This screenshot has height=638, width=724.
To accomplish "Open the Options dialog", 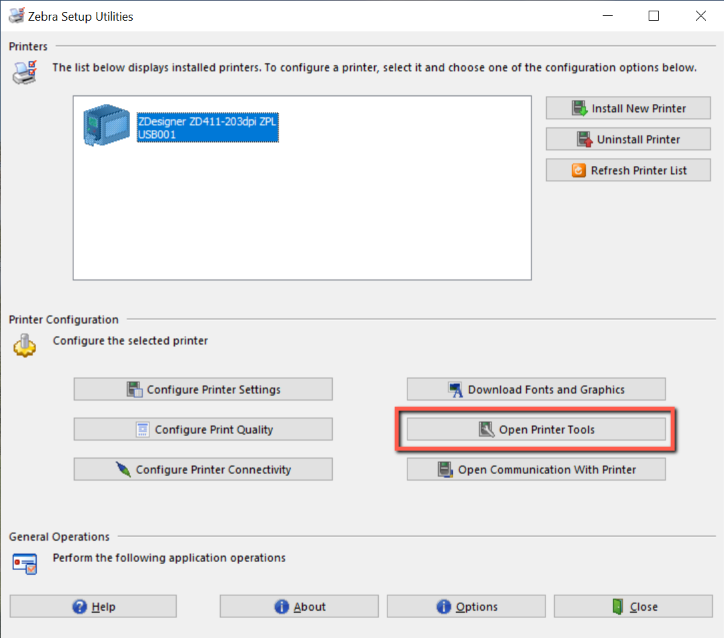I will coord(466,606).
